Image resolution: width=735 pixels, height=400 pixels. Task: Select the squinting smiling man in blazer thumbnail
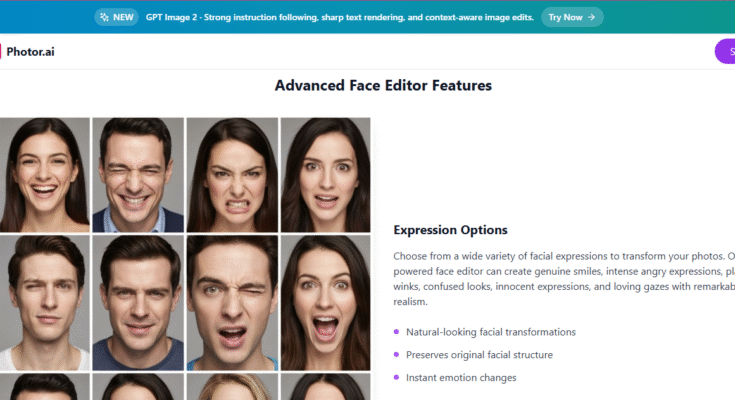point(138,175)
